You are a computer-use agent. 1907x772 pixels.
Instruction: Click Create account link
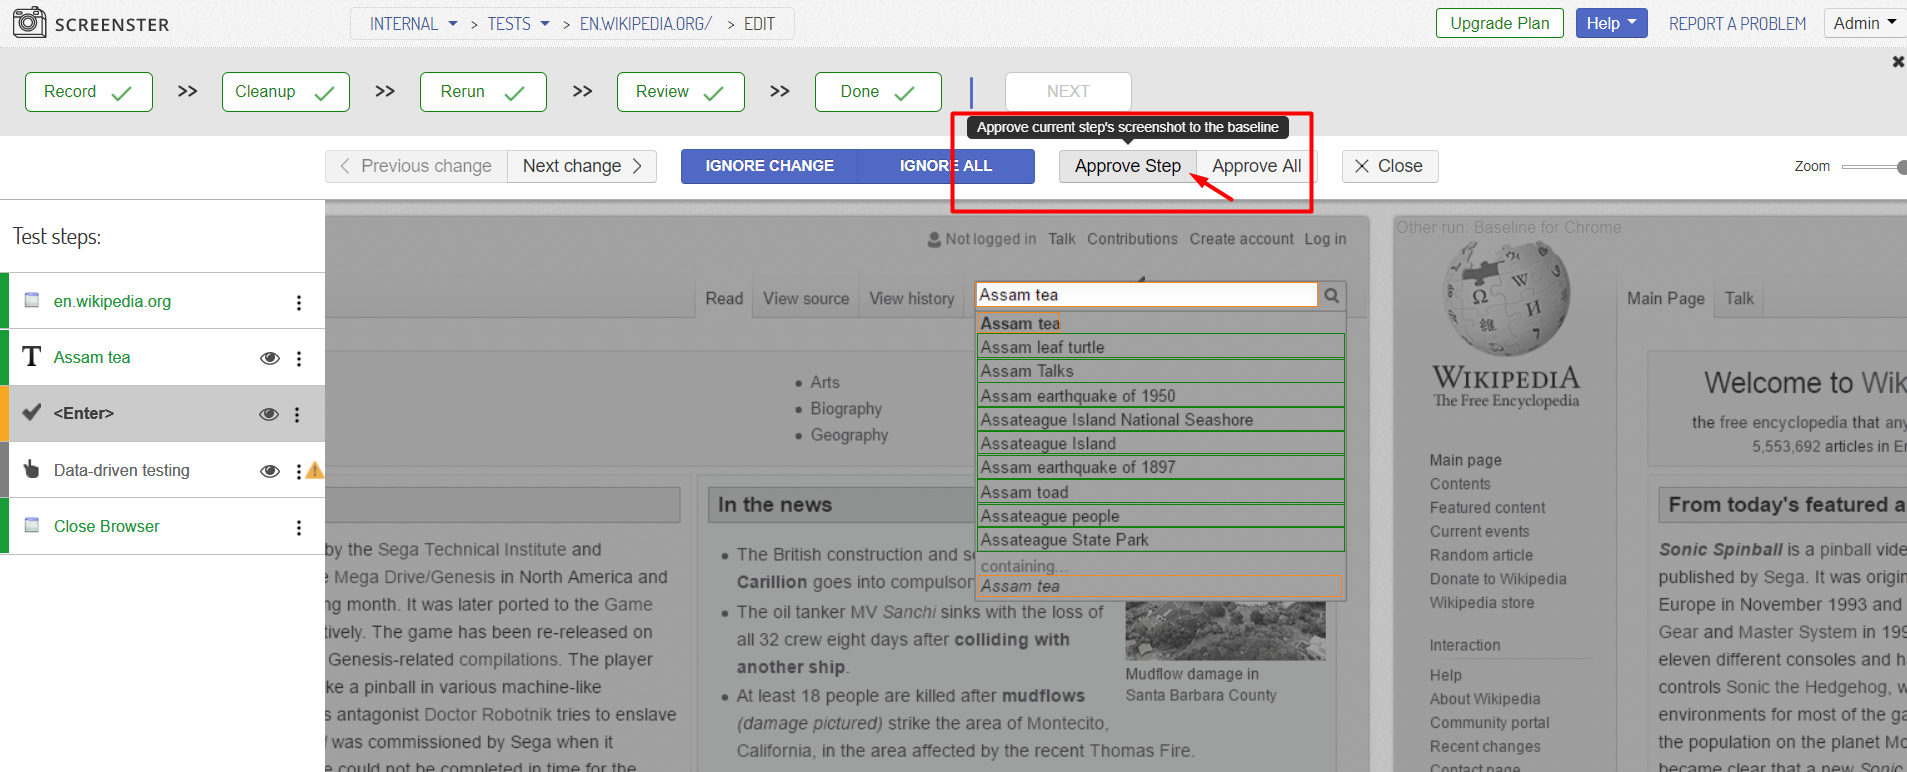[x=1242, y=239]
